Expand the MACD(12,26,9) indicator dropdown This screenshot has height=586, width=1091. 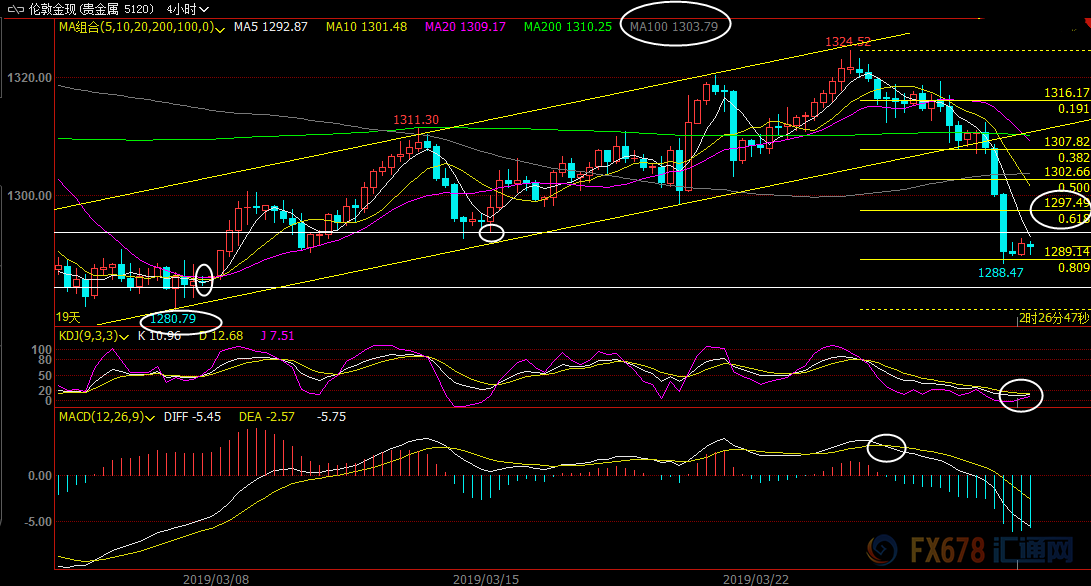(x=150, y=418)
